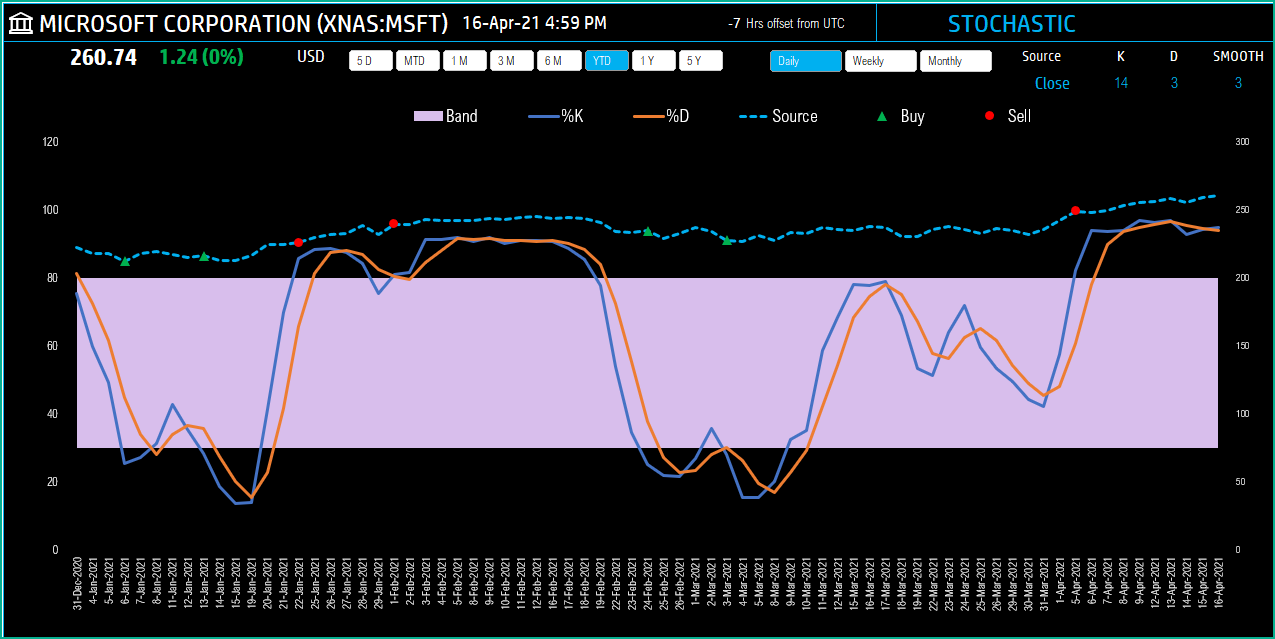The image size is (1275, 639).
Task: Edit the SMOOTH value 3
Action: [1238, 83]
